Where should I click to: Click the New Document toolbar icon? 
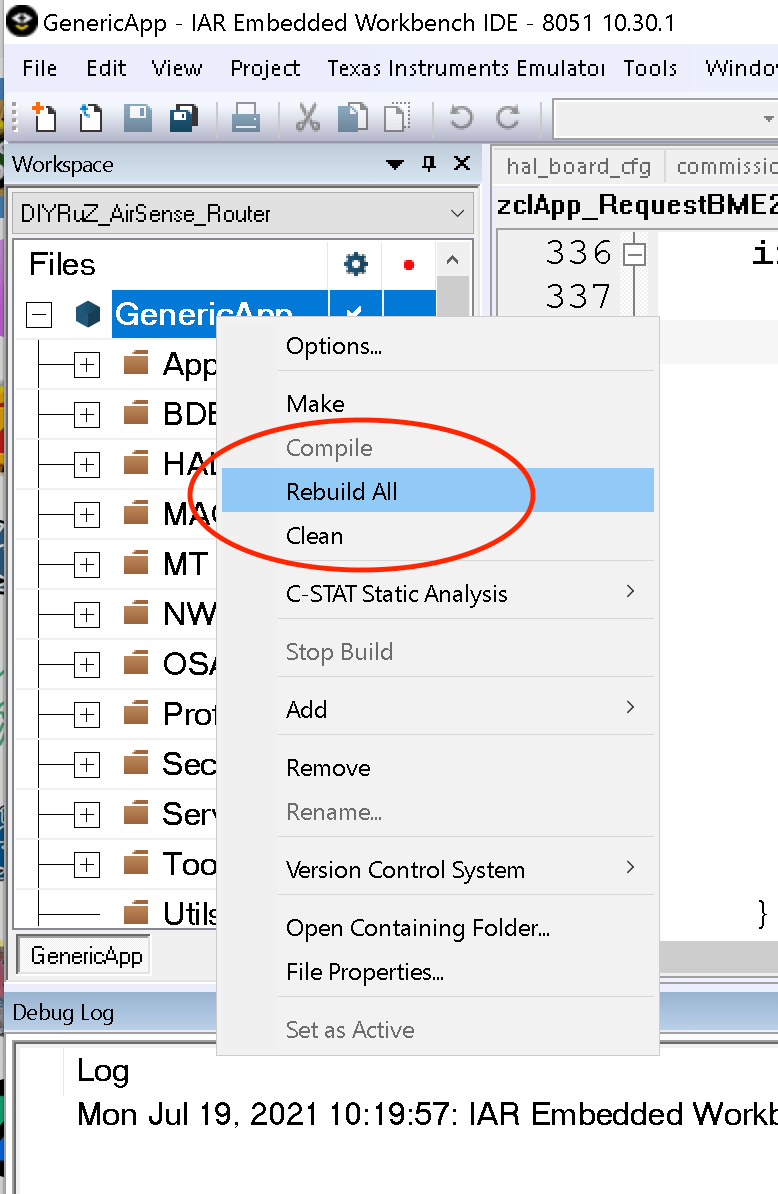pos(43,118)
